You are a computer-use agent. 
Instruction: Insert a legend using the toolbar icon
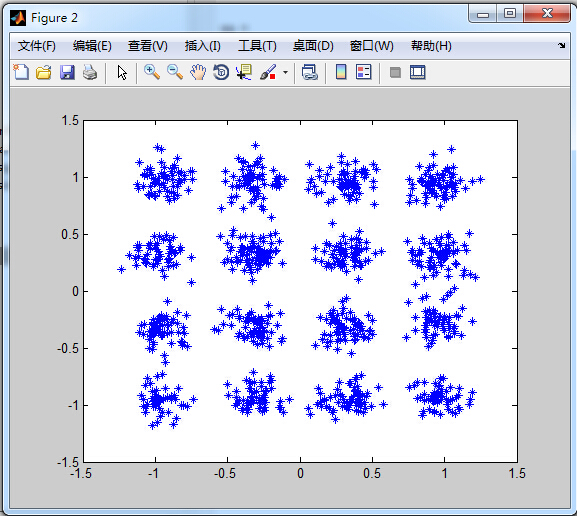pyautogui.click(x=364, y=72)
